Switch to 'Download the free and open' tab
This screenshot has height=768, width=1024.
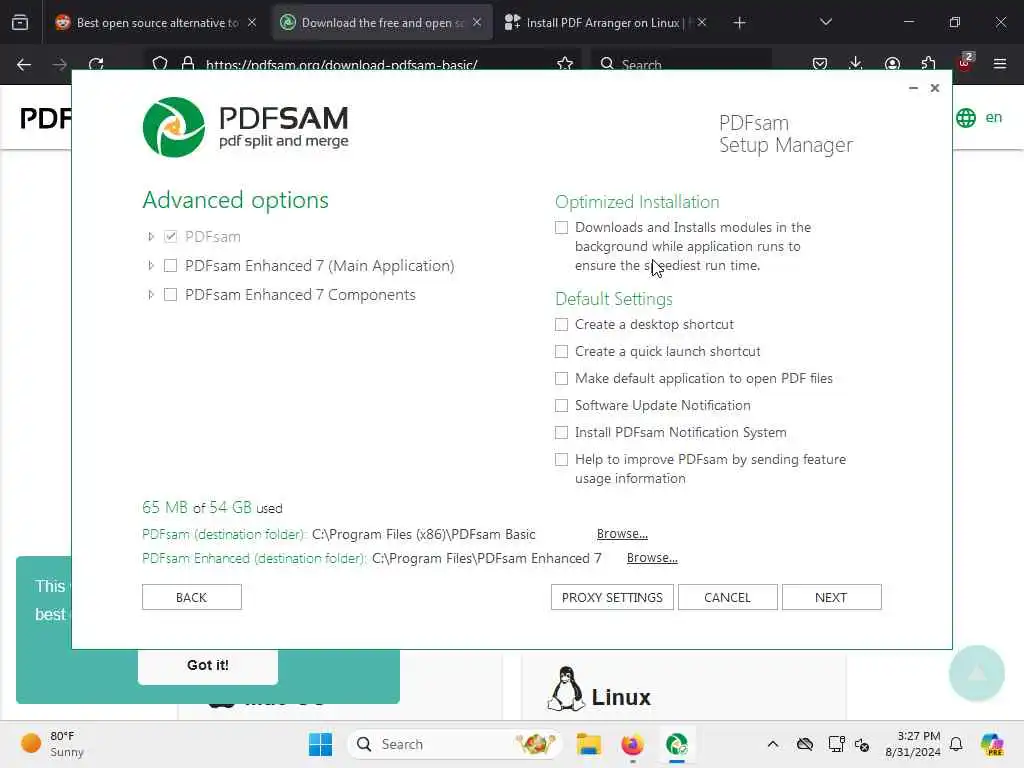pos(382,23)
